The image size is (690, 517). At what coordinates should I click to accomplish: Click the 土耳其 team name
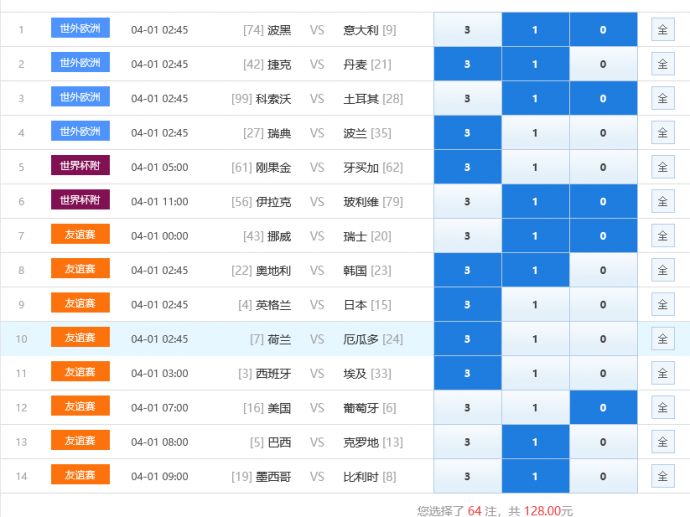click(360, 99)
